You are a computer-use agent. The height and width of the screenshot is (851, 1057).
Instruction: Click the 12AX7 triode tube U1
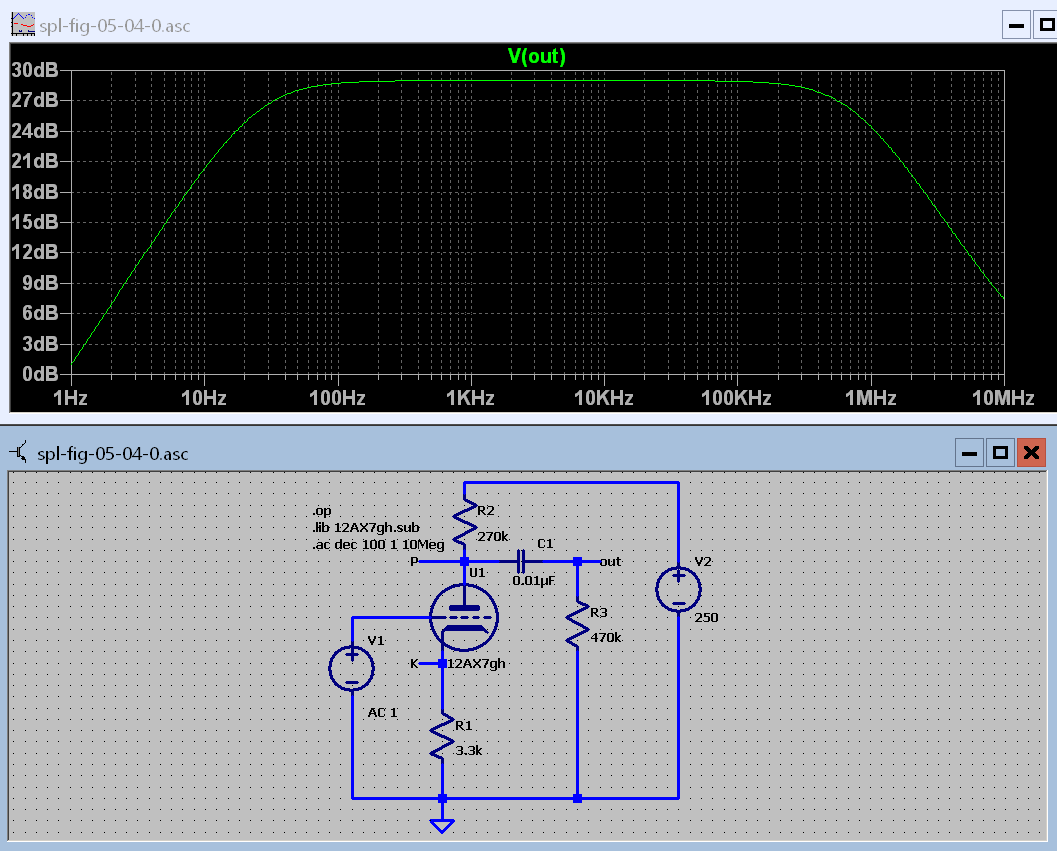click(x=463, y=616)
